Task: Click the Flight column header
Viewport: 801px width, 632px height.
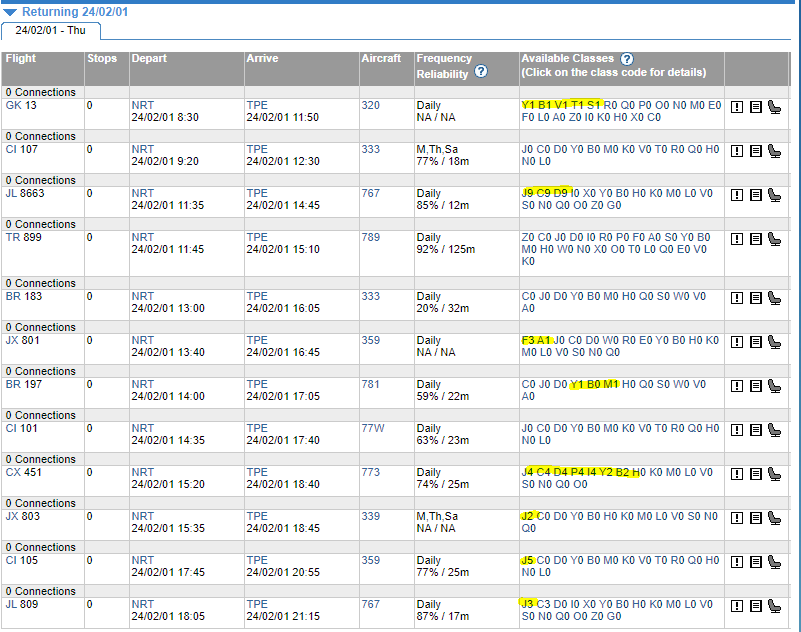Action: 21,58
